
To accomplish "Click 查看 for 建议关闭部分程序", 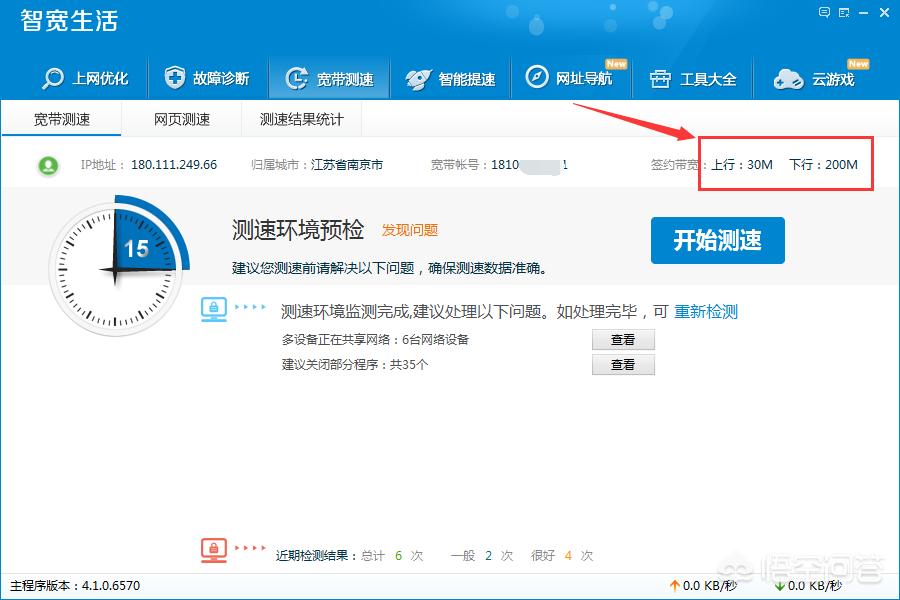I will (623, 365).
